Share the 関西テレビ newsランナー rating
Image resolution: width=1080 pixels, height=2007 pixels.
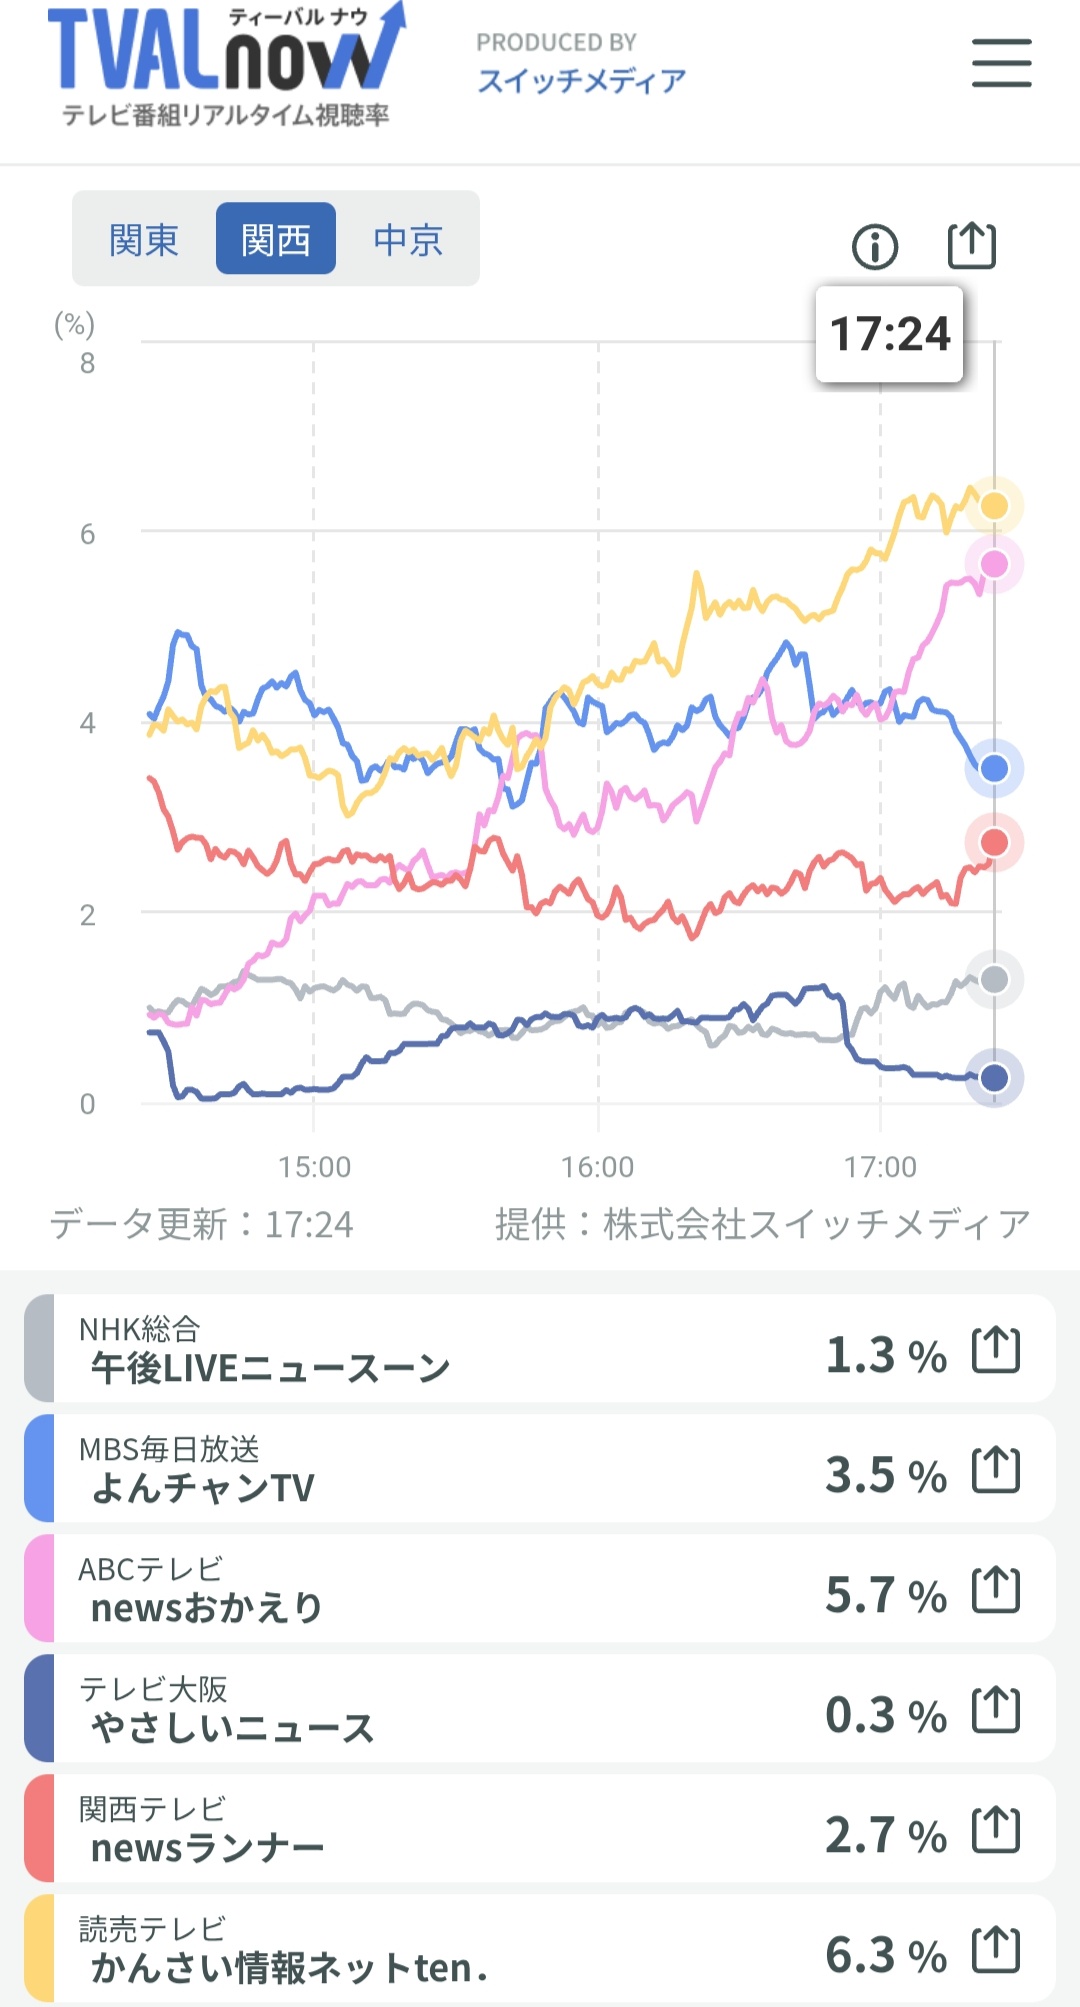tap(996, 1830)
